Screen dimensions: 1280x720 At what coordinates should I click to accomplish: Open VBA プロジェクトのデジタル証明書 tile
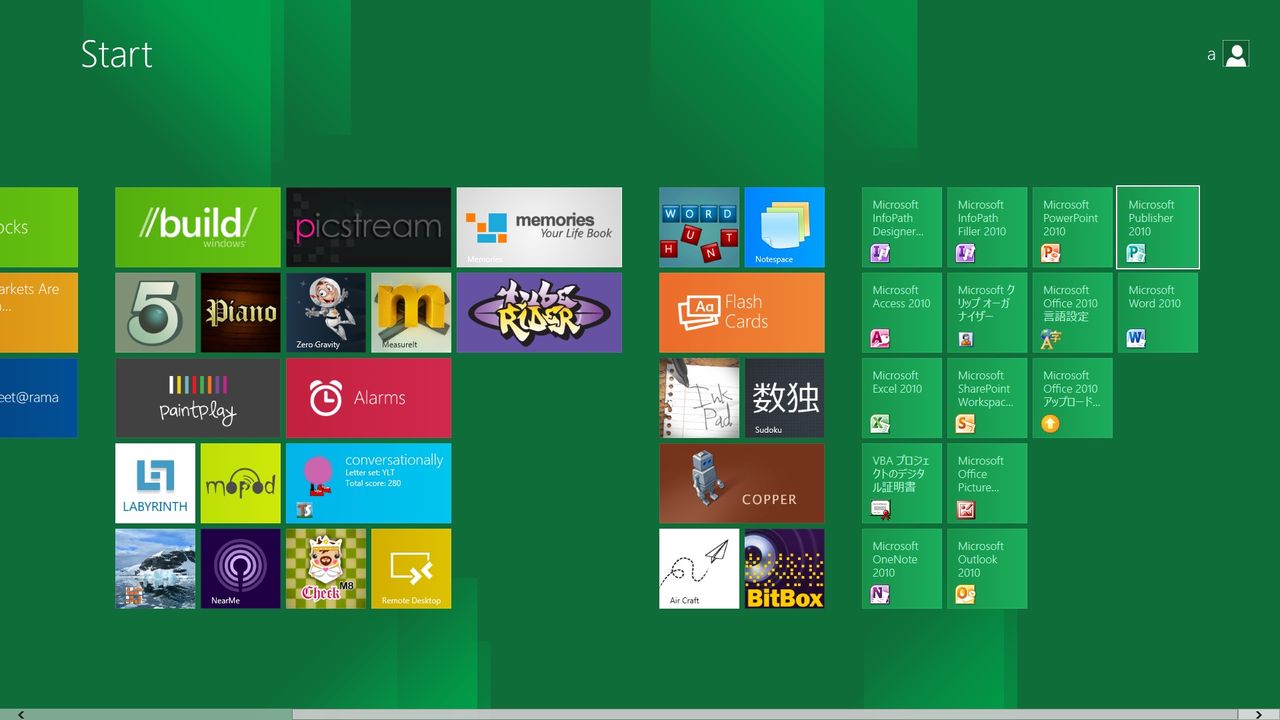(902, 483)
